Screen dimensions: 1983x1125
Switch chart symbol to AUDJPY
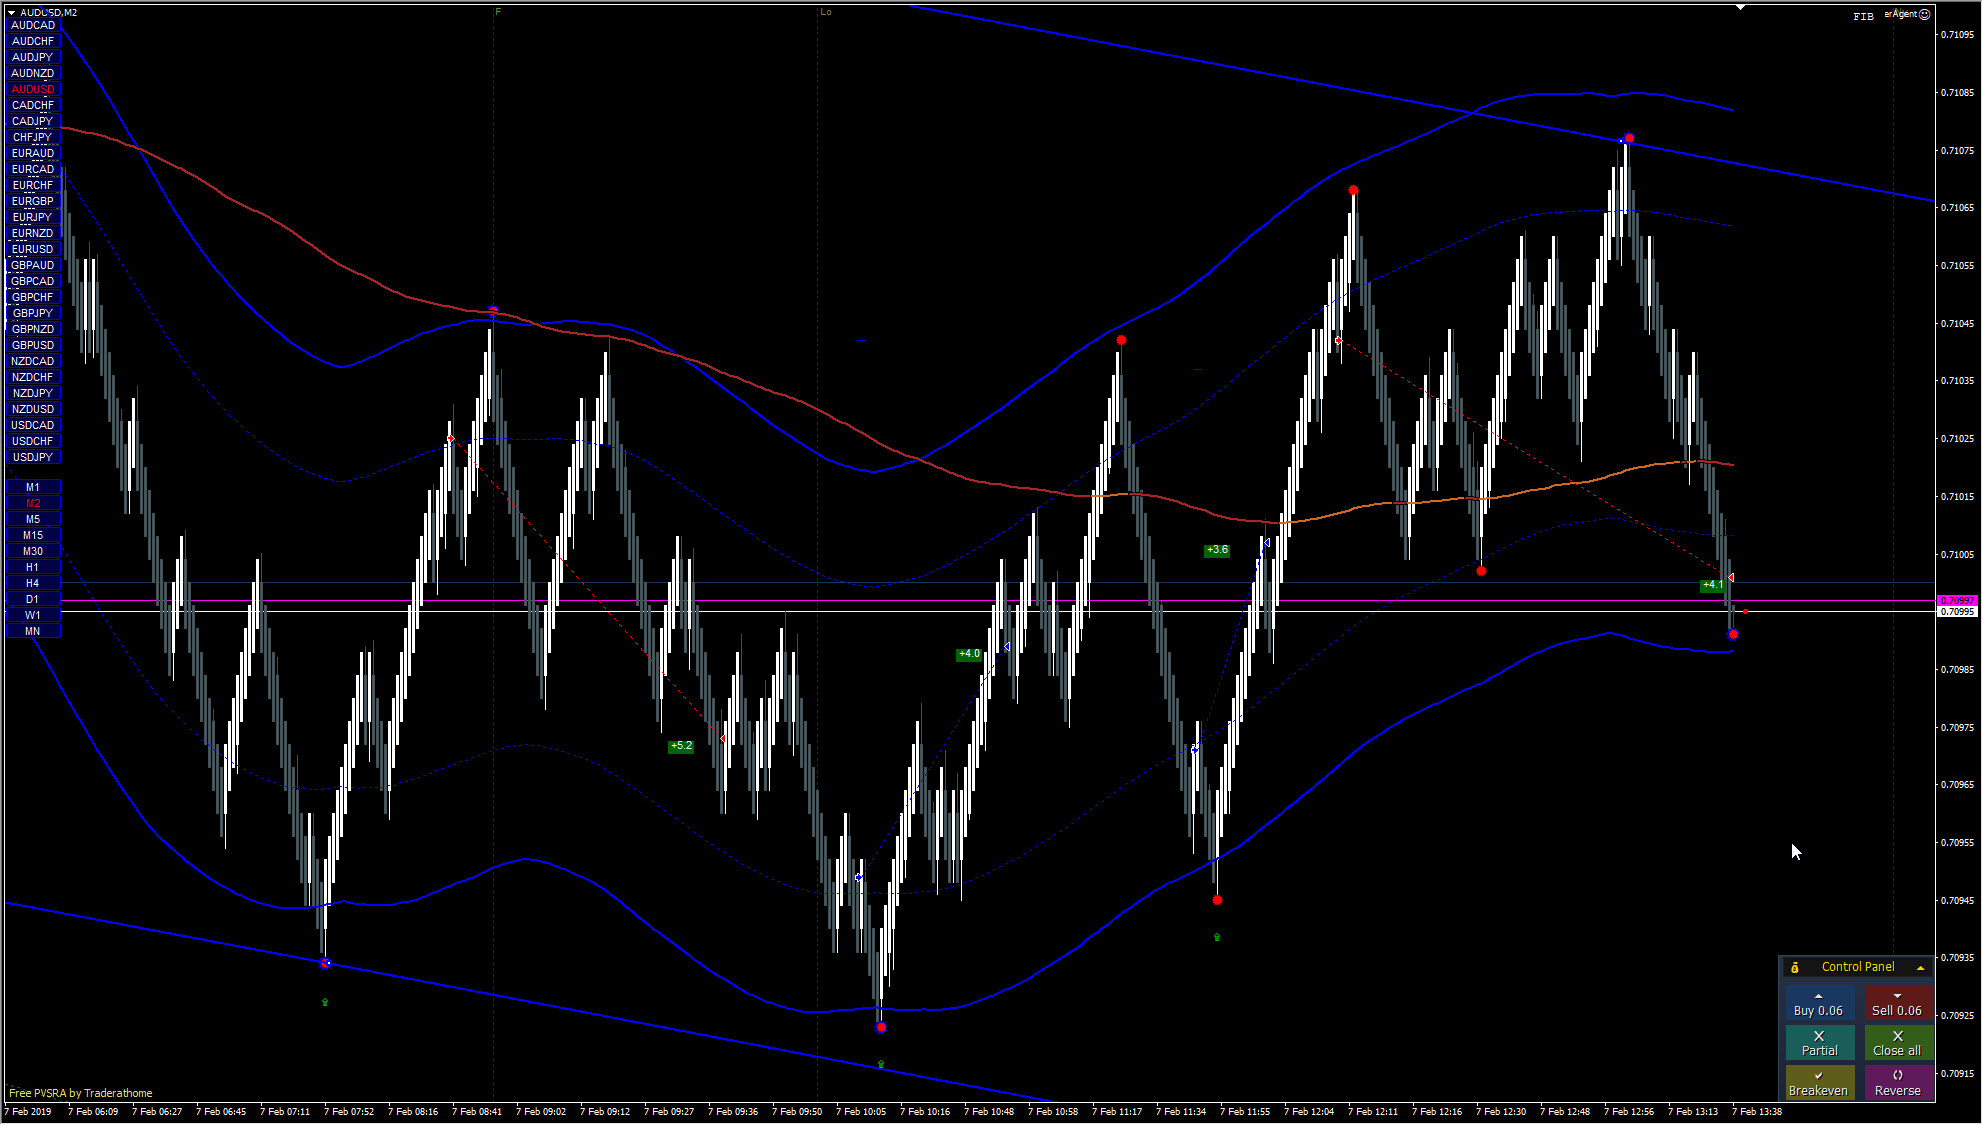pyautogui.click(x=33, y=57)
